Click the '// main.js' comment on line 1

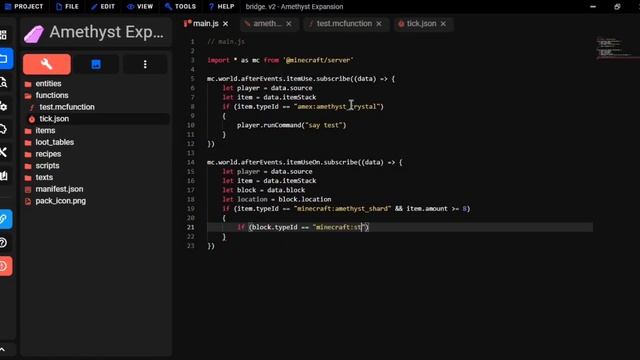(x=226, y=42)
